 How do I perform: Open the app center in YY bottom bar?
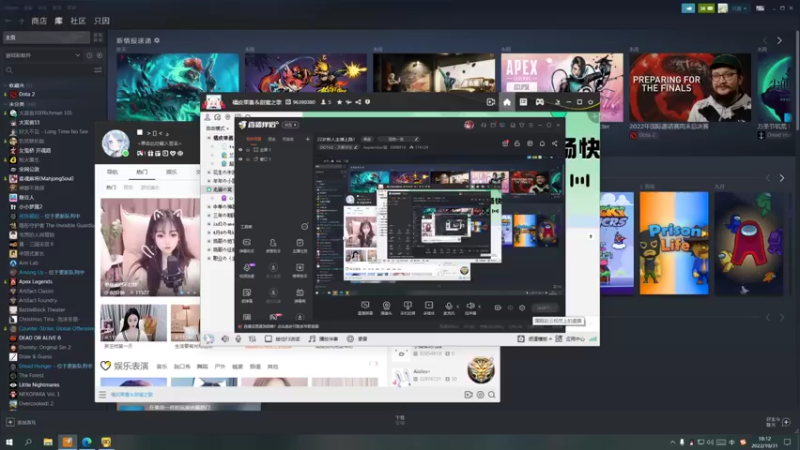tap(570, 339)
